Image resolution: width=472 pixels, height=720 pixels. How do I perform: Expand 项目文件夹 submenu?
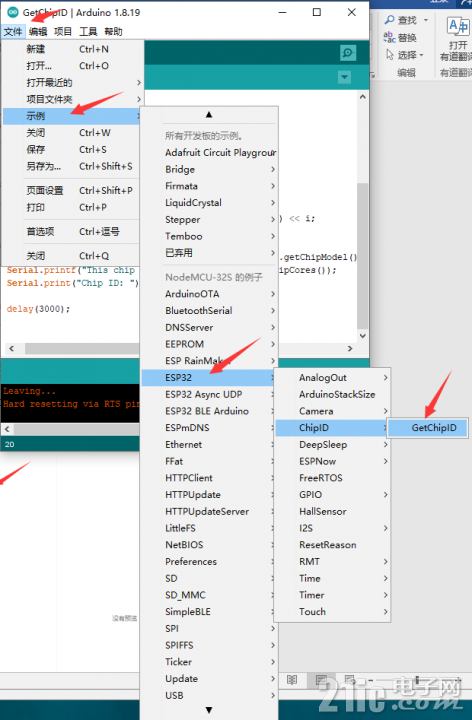point(71,99)
